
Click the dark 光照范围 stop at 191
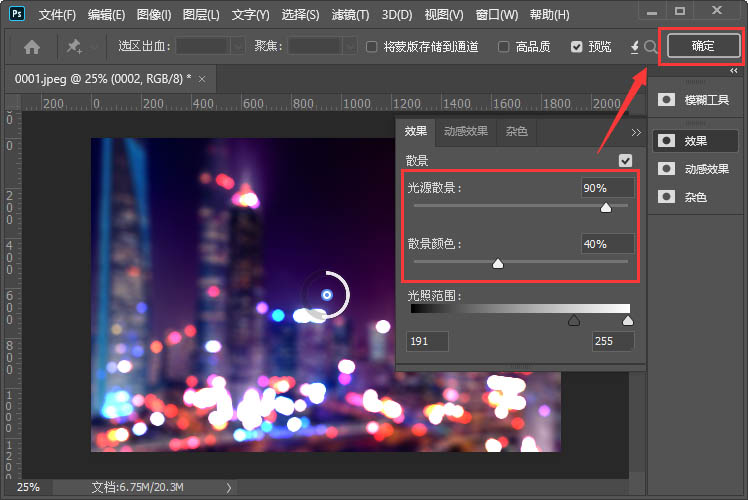pos(574,320)
